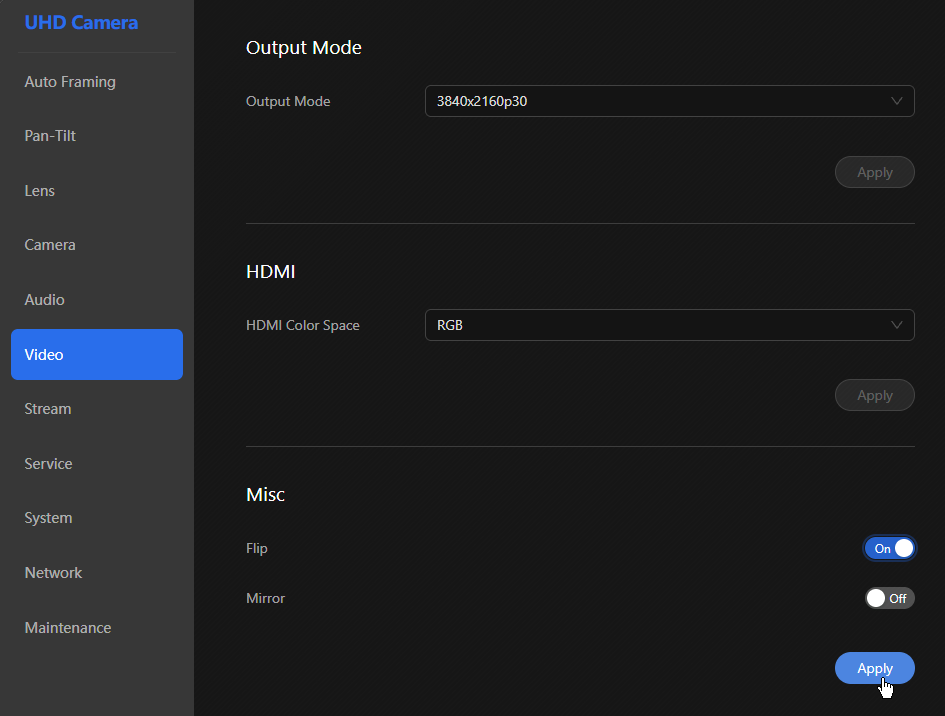Click Apply under Output Mode

click(x=874, y=172)
